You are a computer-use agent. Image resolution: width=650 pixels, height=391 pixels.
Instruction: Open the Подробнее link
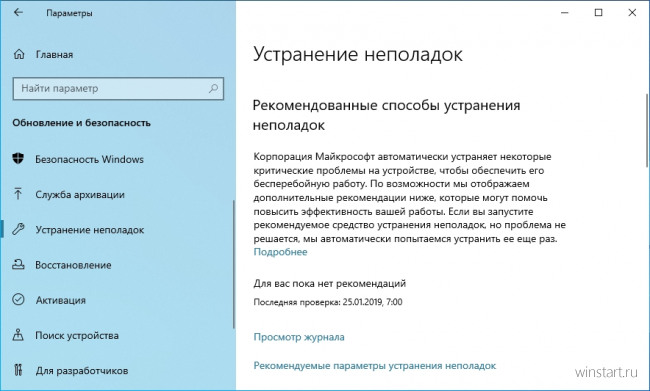click(x=280, y=252)
